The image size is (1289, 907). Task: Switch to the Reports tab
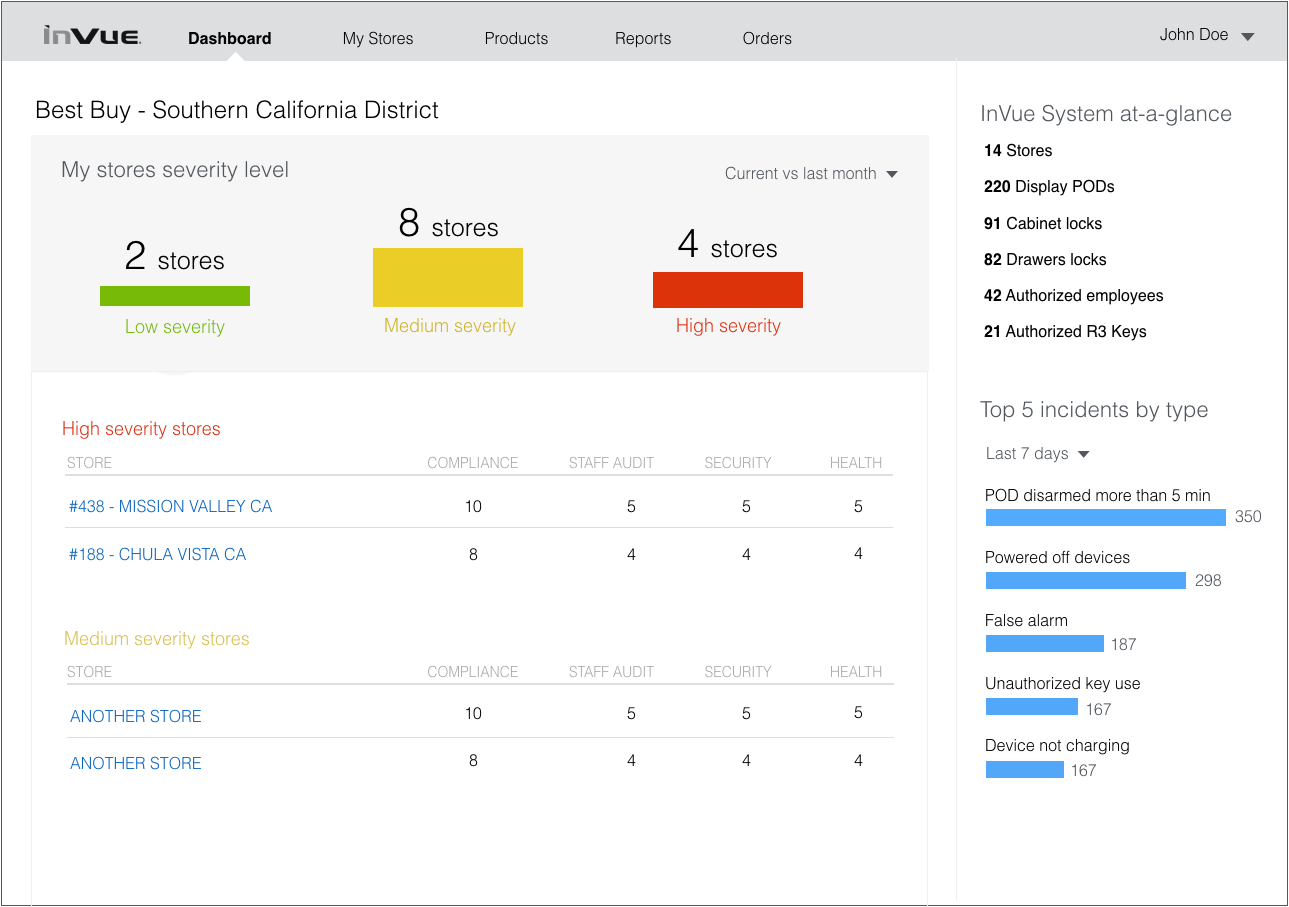click(643, 38)
